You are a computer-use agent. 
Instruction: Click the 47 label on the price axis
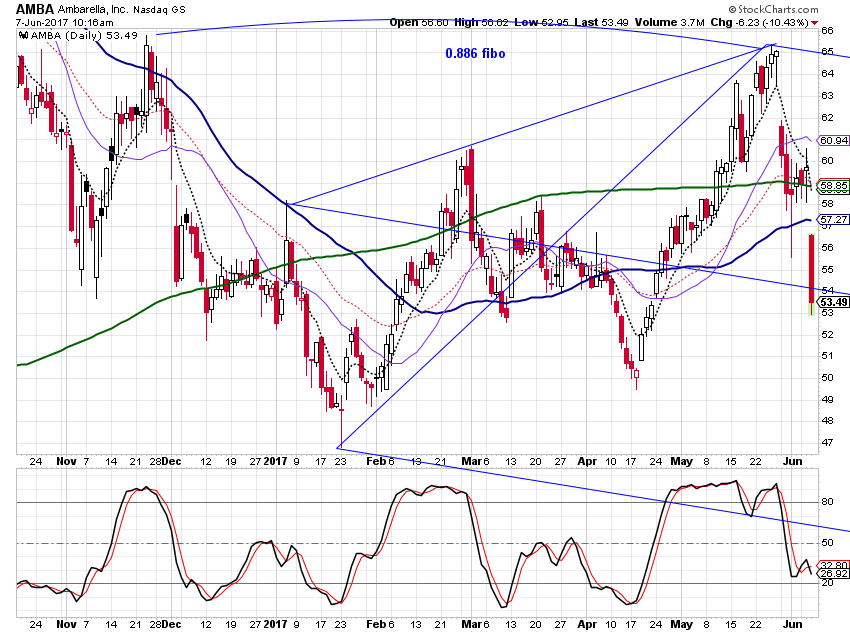click(x=827, y=442)
